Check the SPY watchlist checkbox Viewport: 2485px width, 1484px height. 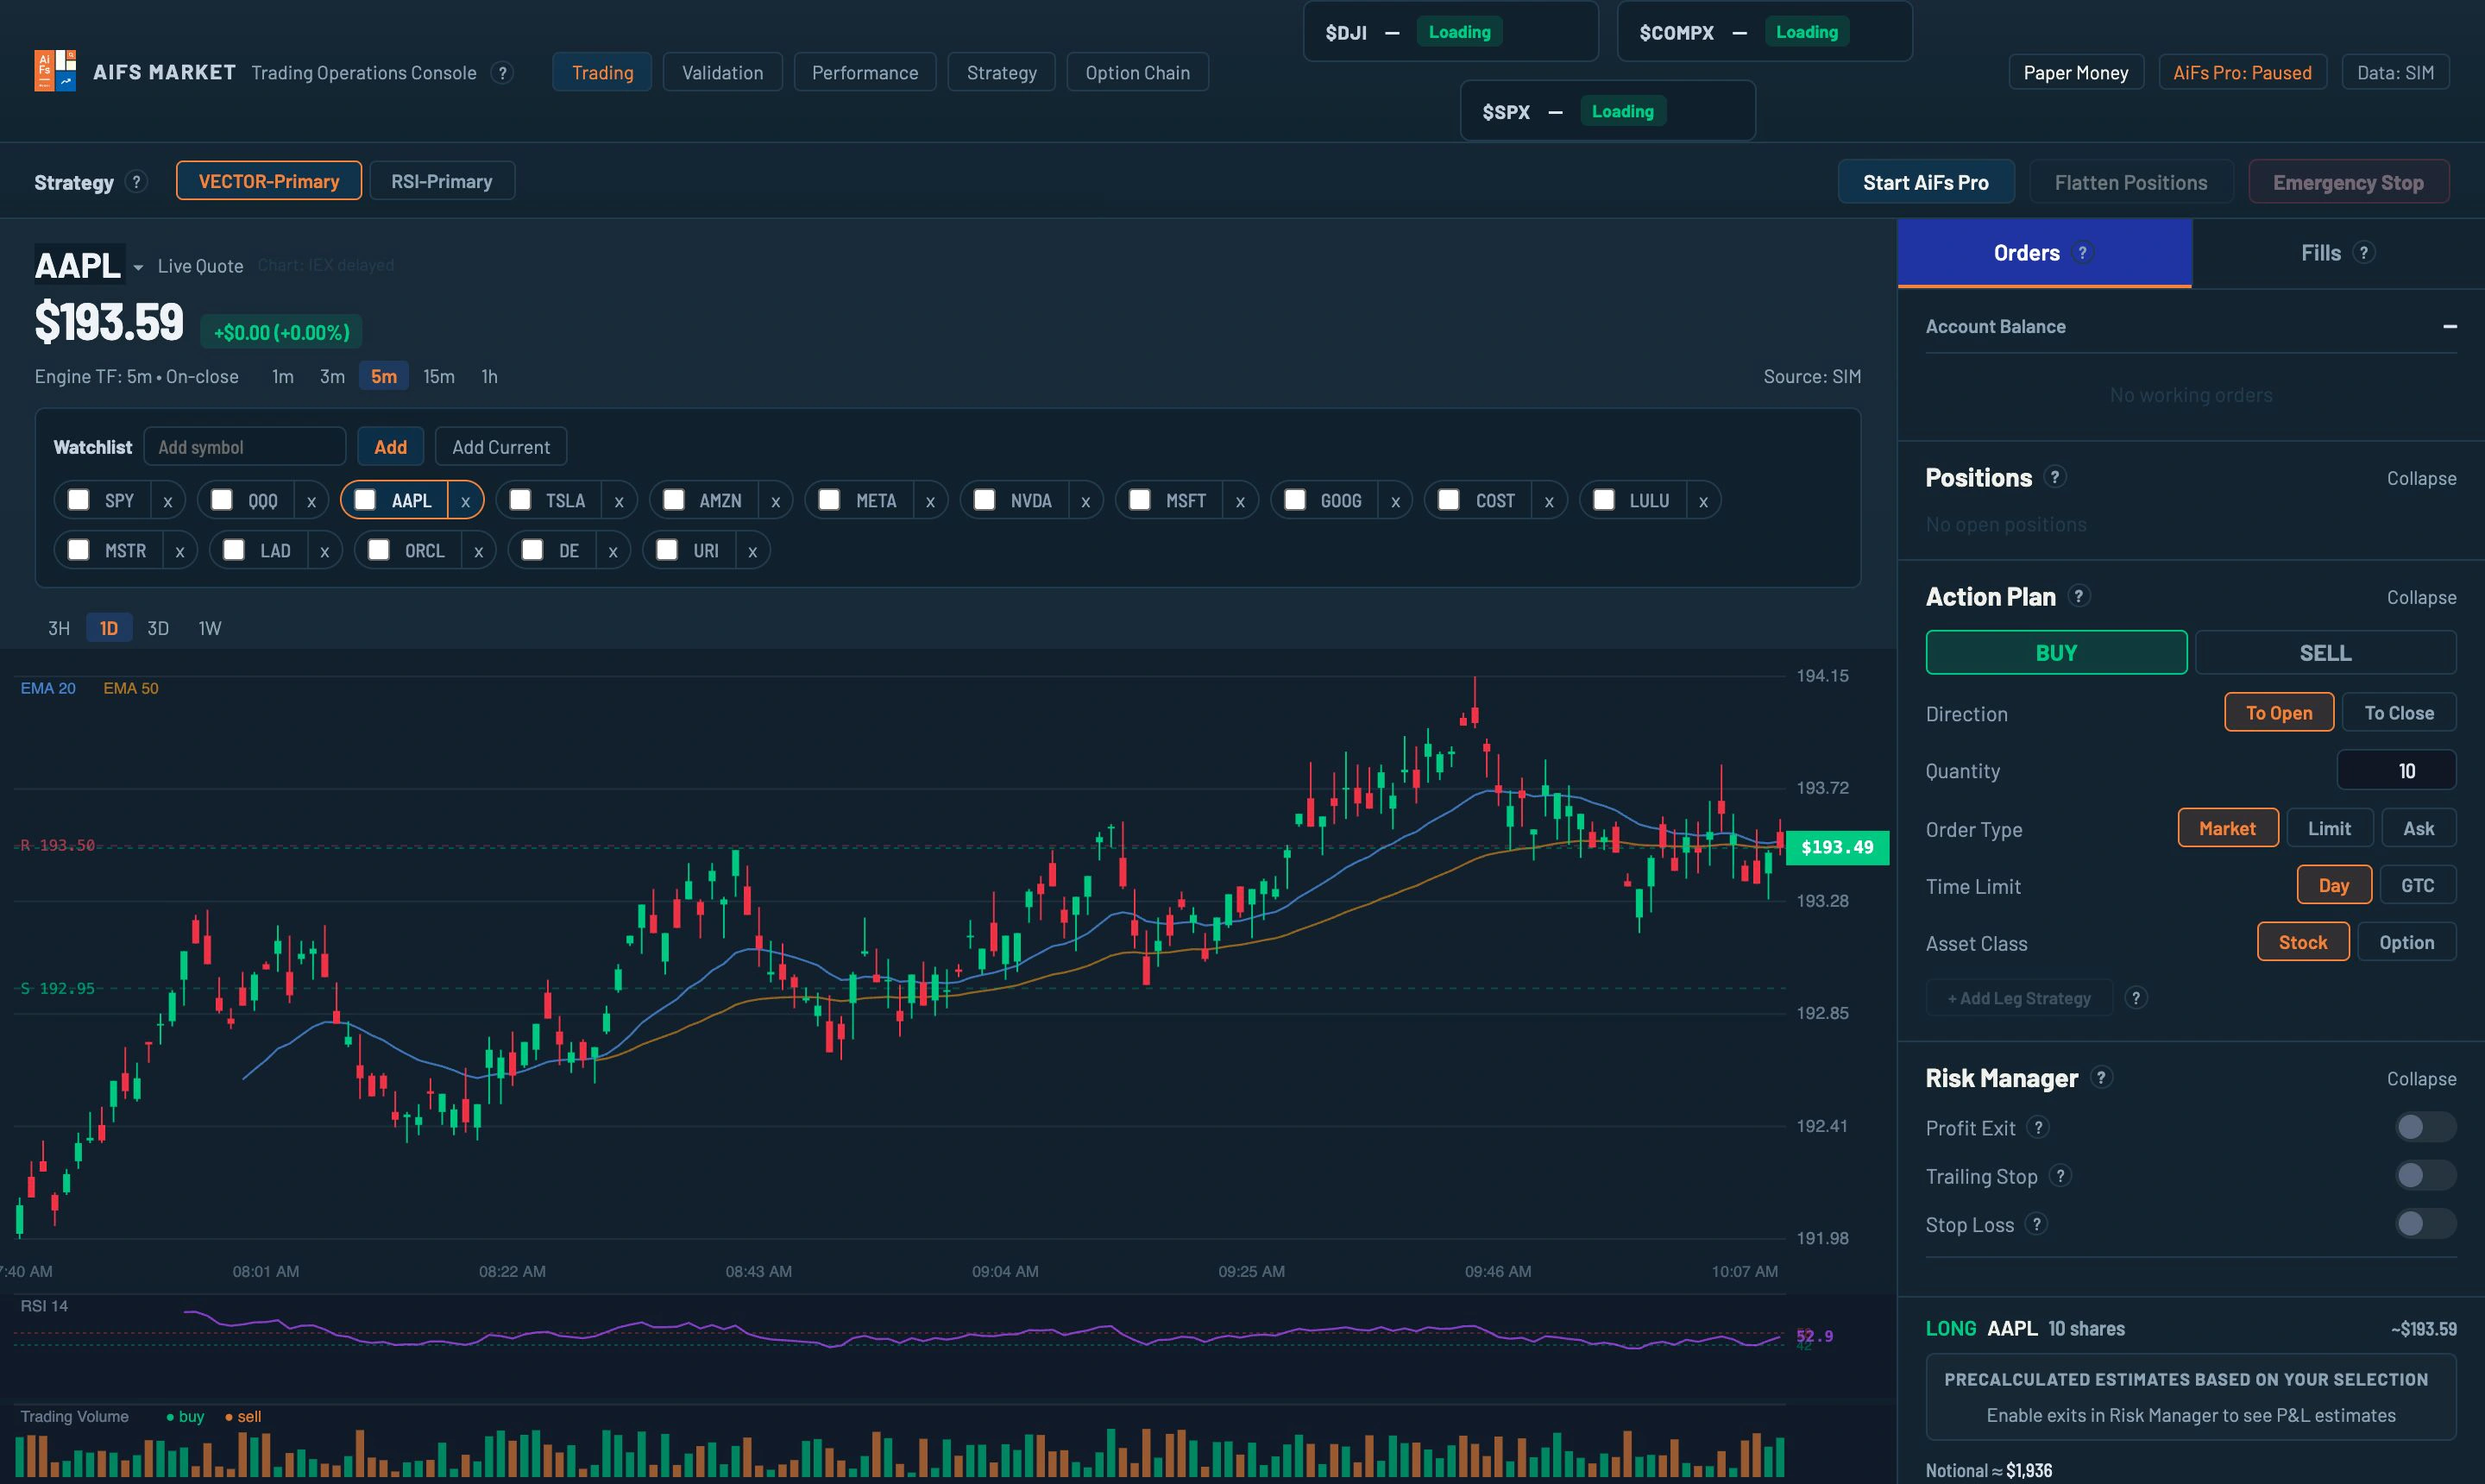click(78, 500)
